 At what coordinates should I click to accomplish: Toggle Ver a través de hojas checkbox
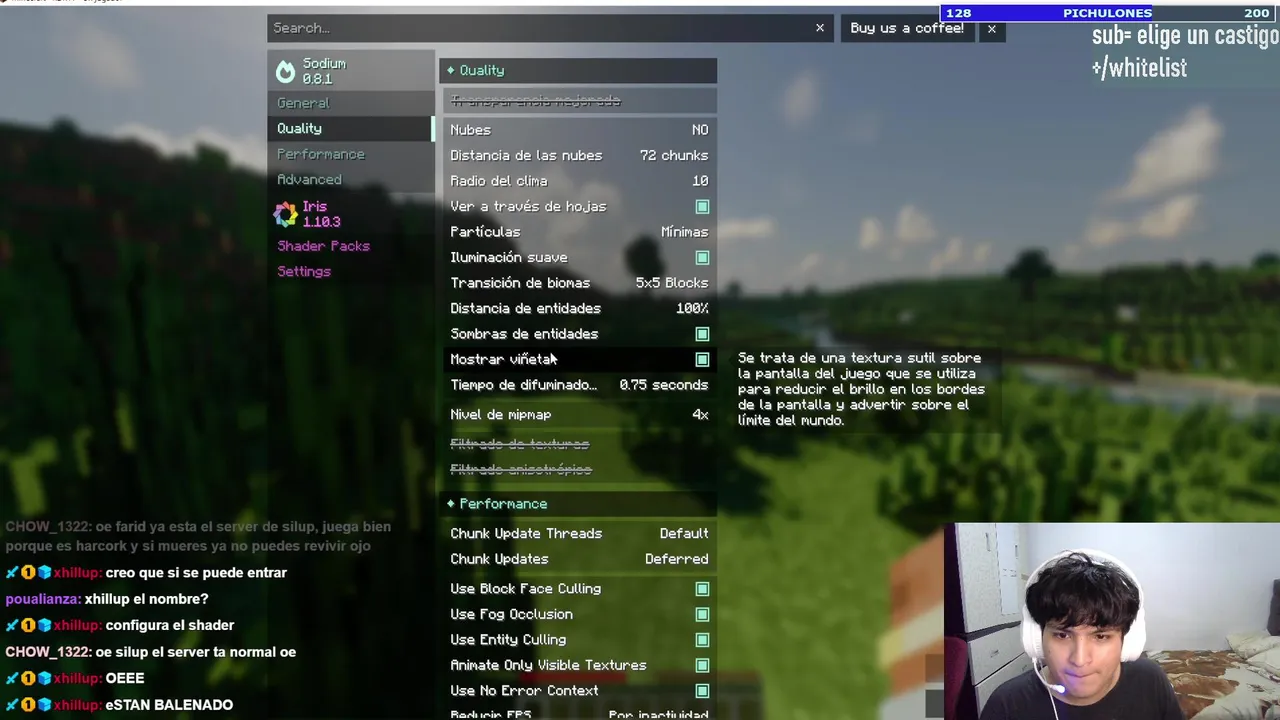tap(702, 207)
